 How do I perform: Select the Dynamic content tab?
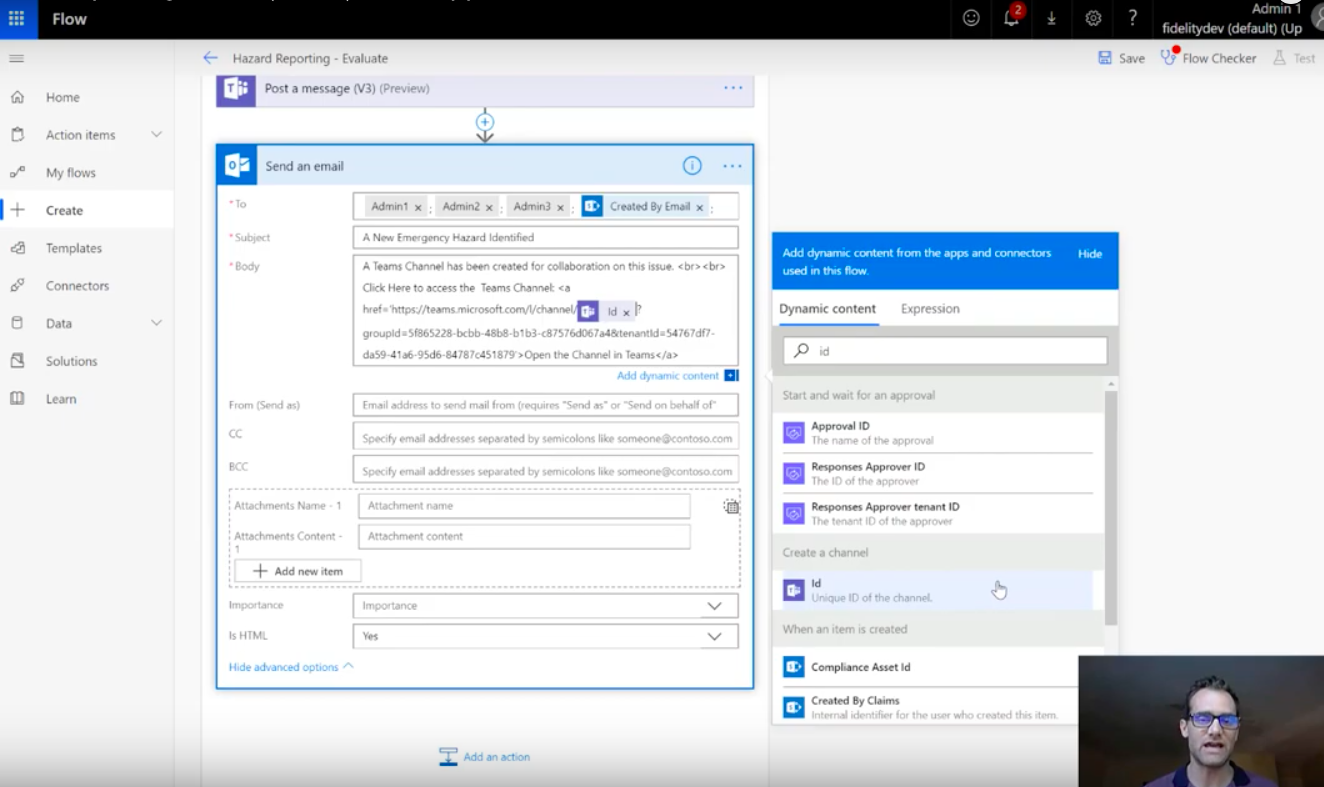pos(828,309)
